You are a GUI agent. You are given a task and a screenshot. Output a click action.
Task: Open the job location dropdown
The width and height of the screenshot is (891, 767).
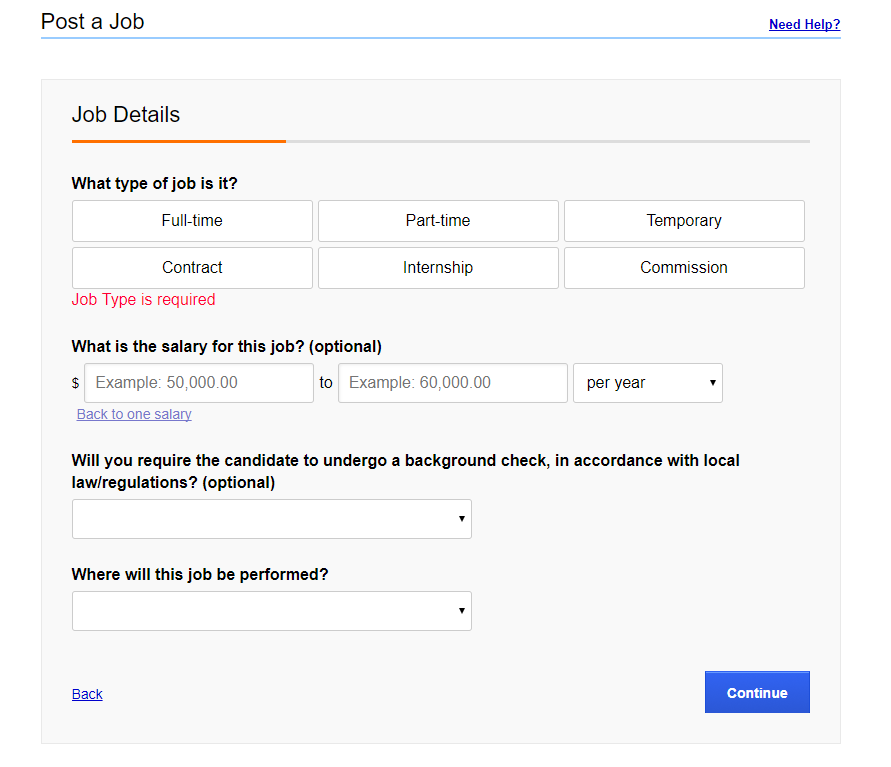coord(272,611)
